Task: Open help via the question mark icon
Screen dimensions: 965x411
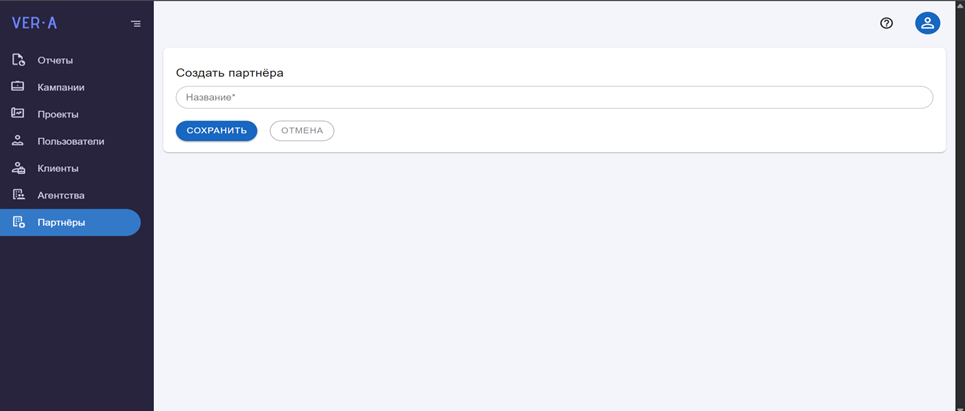Action: tap(886, 24)
